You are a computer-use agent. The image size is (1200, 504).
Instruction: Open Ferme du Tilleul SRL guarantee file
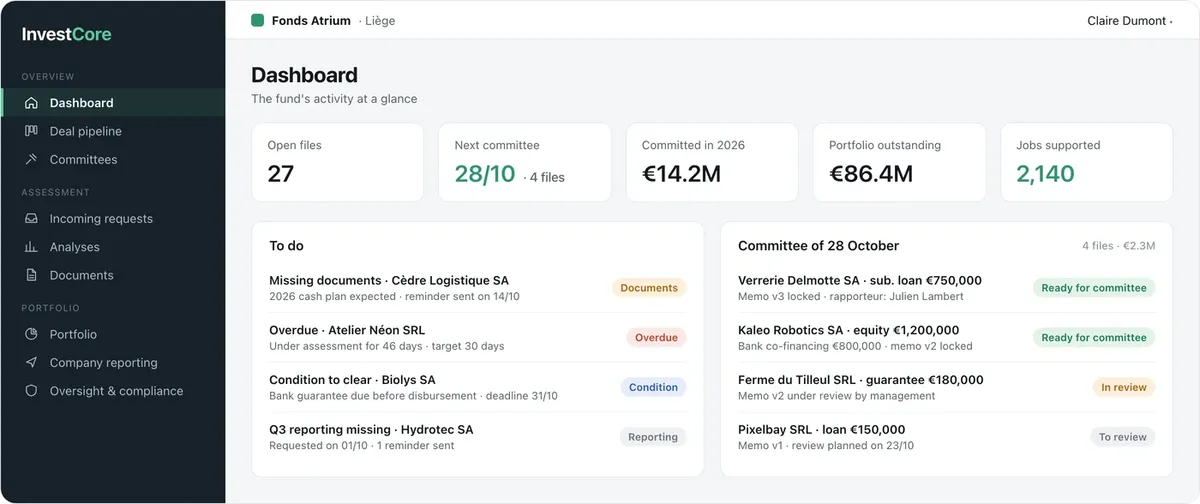coord(946,387)
